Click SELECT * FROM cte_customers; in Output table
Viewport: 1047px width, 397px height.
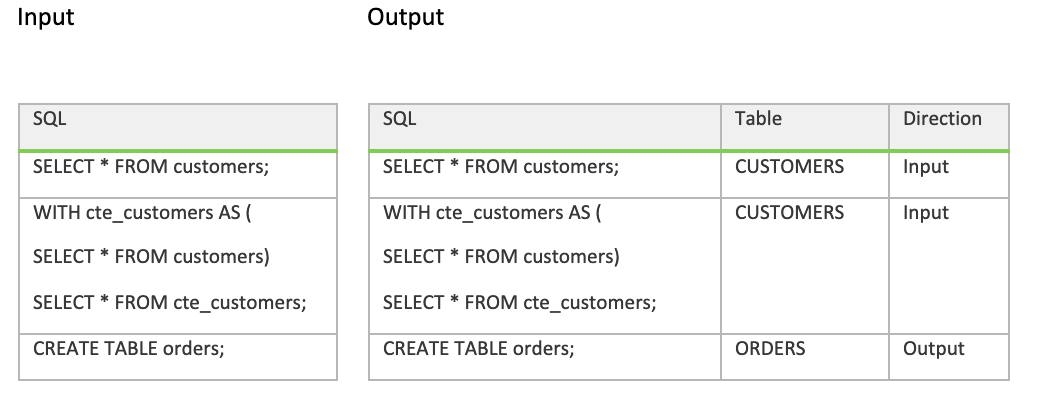coord(519,303)
